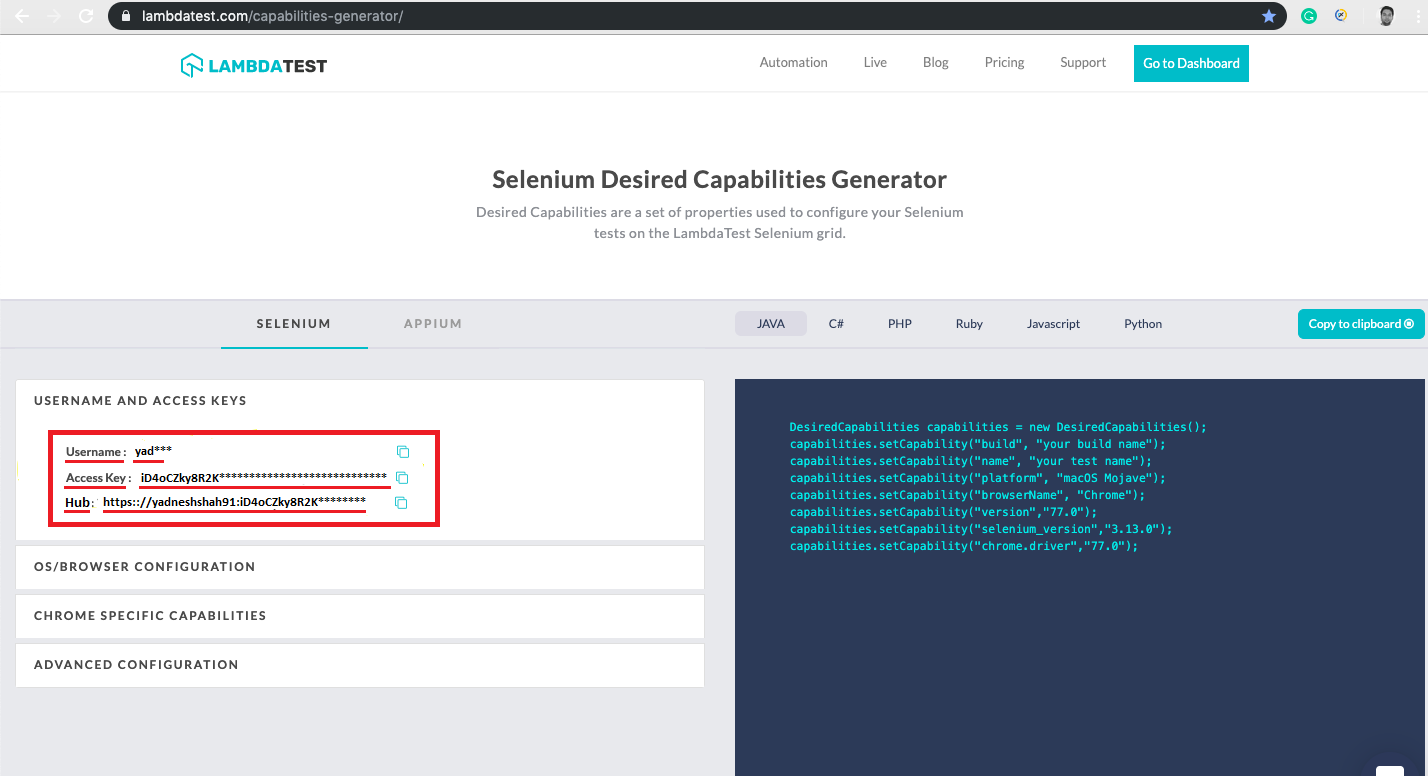Switch to the Appium tab

[x=433, y=324]
